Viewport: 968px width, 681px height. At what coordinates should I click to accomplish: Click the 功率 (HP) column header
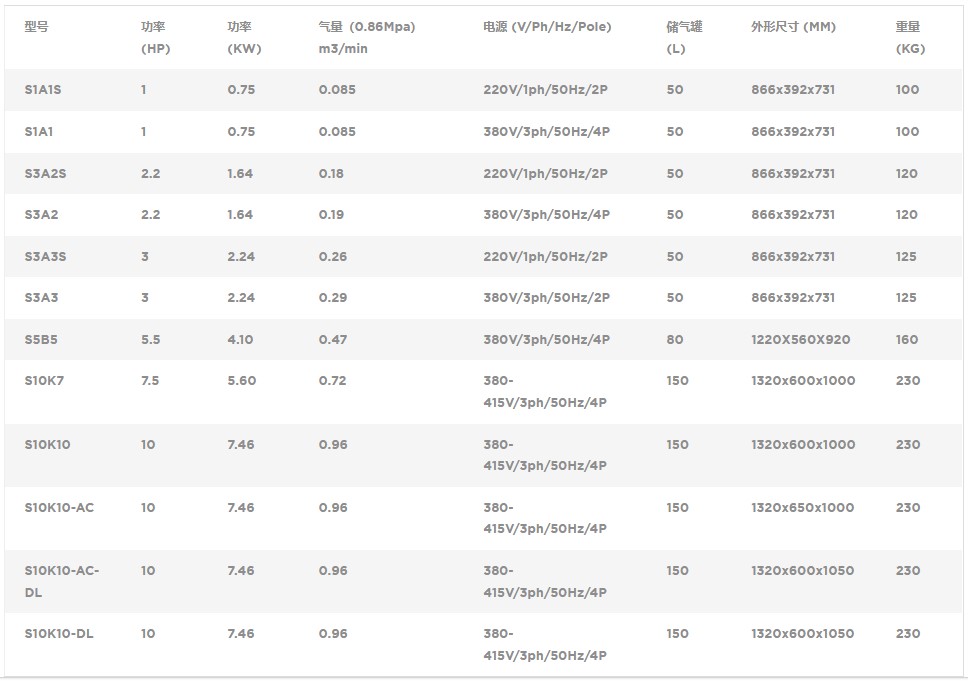point(155,38)
